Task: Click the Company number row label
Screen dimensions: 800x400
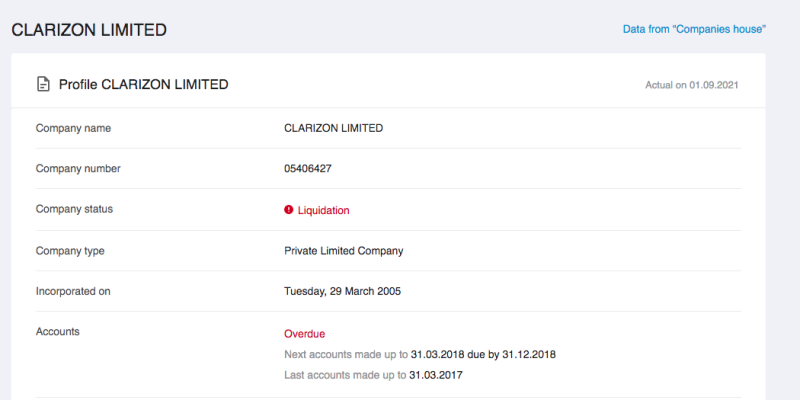Action: click(x=78, y=168)
